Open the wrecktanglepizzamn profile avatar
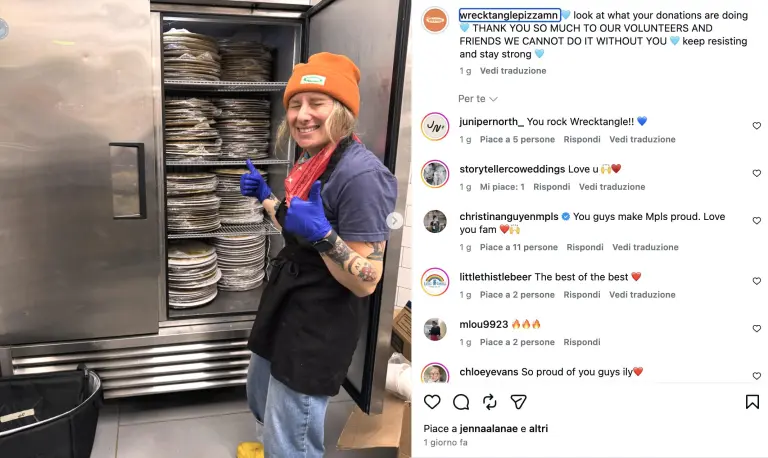Viewport: 768px width, 458px height. (435, 21)
